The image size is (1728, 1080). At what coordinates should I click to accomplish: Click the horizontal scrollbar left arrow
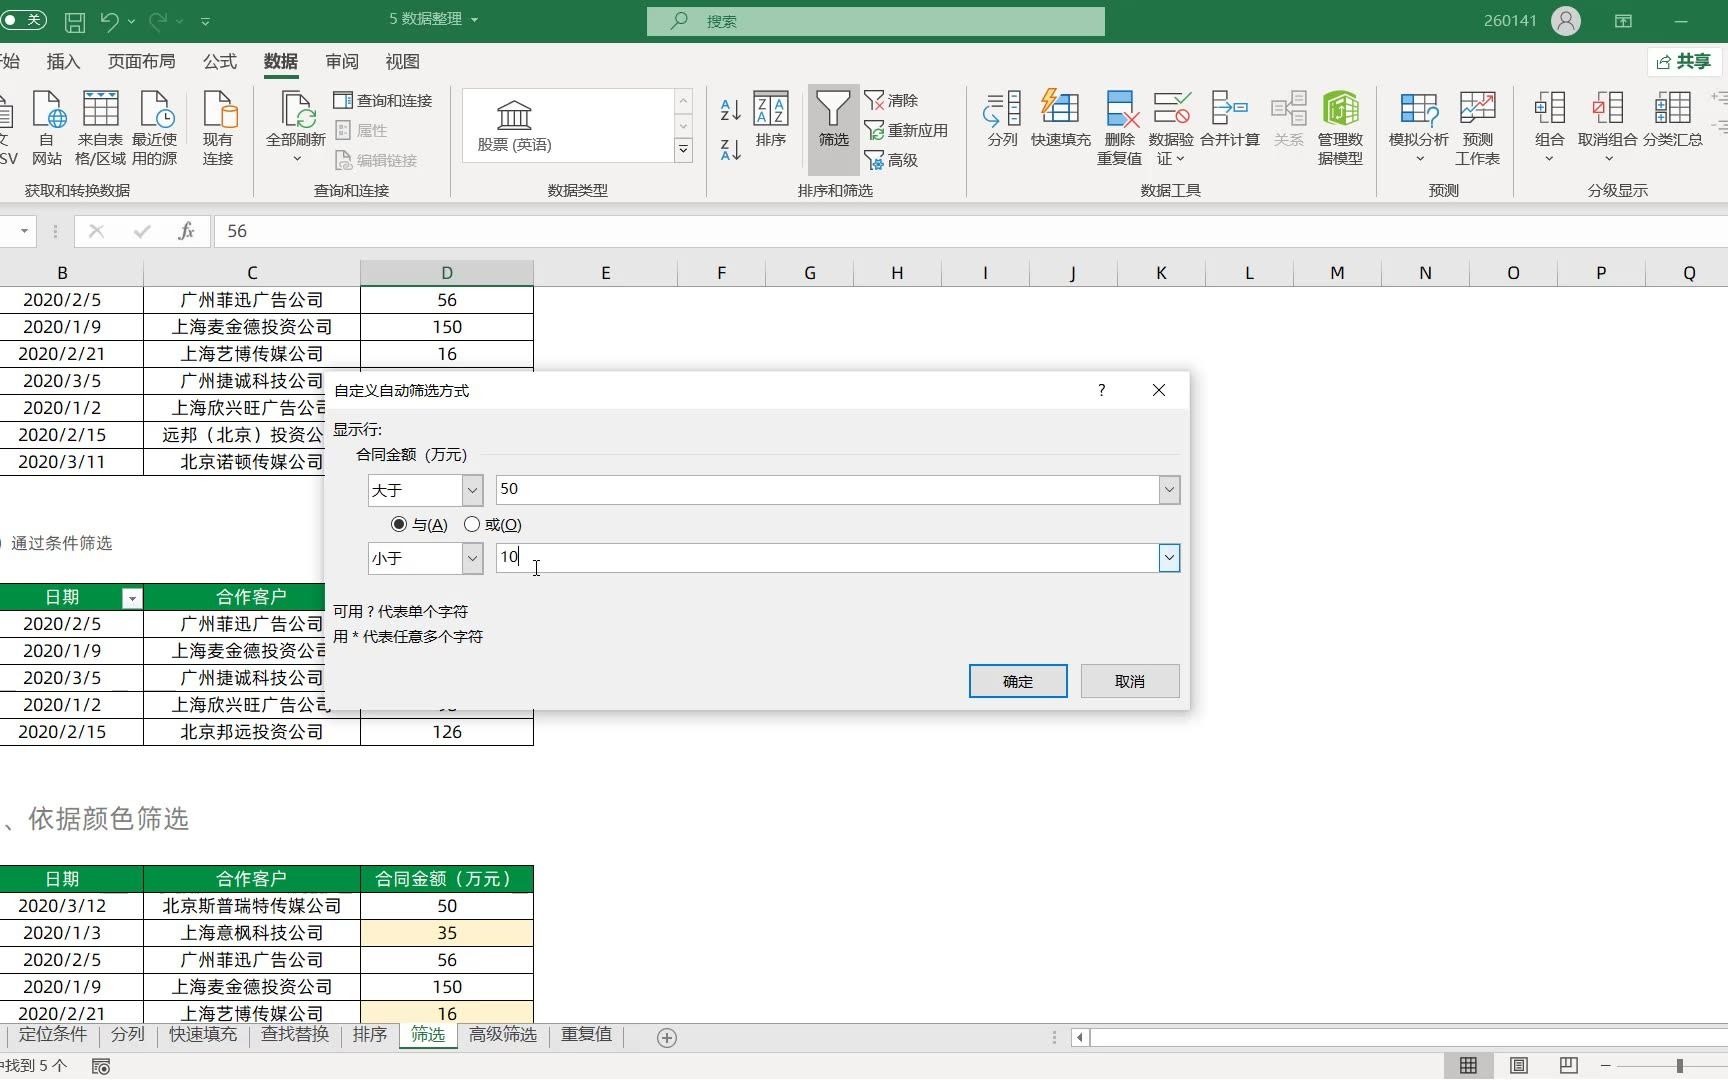pyautogui.click(x=1080, y=1038)
